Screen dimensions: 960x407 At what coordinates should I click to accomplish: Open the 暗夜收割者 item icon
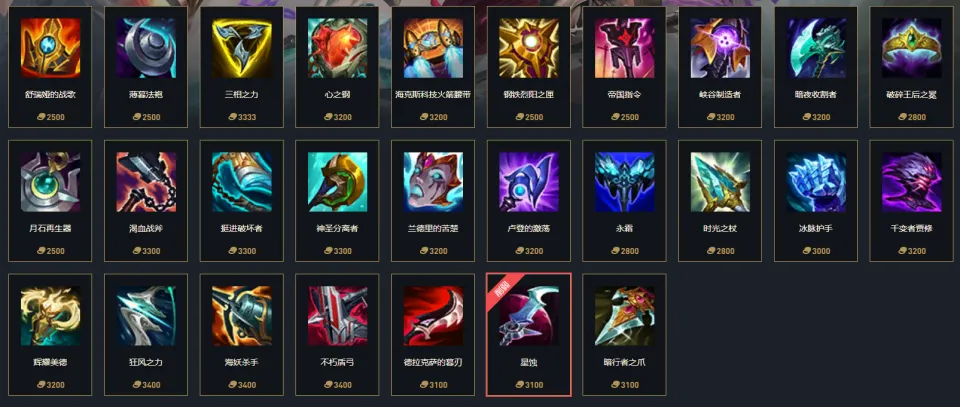coord(816,48)
